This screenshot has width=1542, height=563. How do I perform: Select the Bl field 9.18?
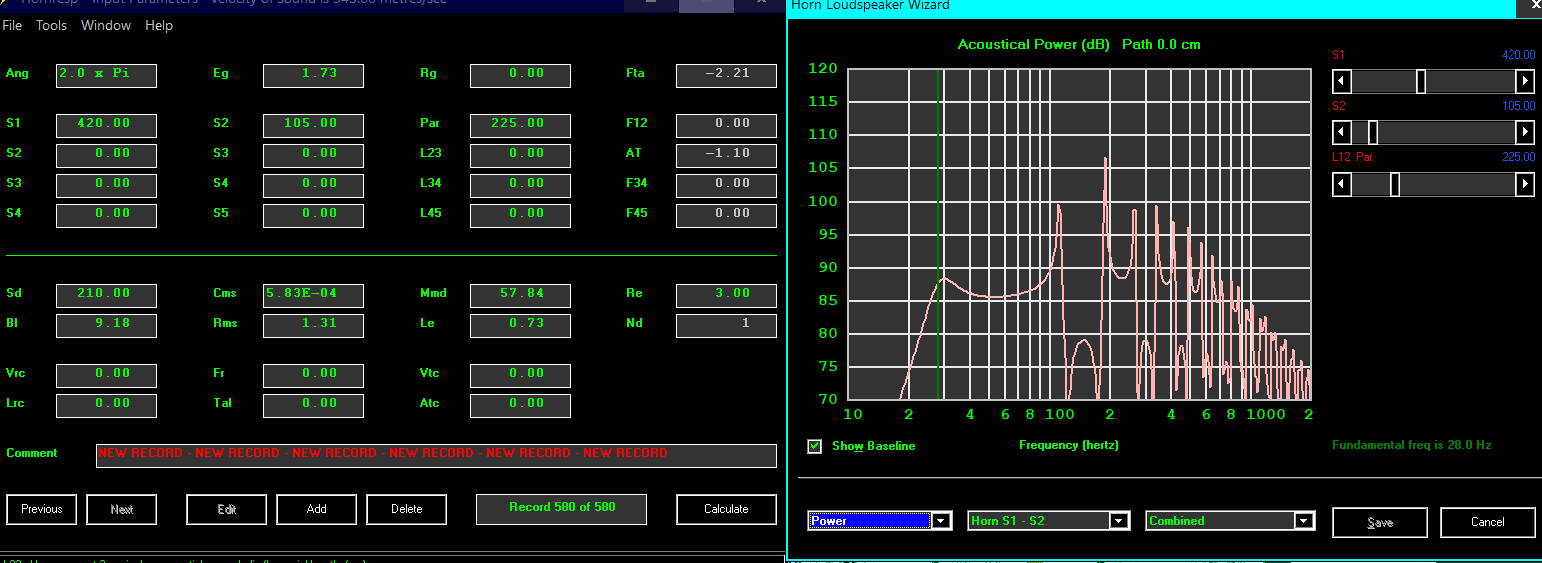(106, 325)
